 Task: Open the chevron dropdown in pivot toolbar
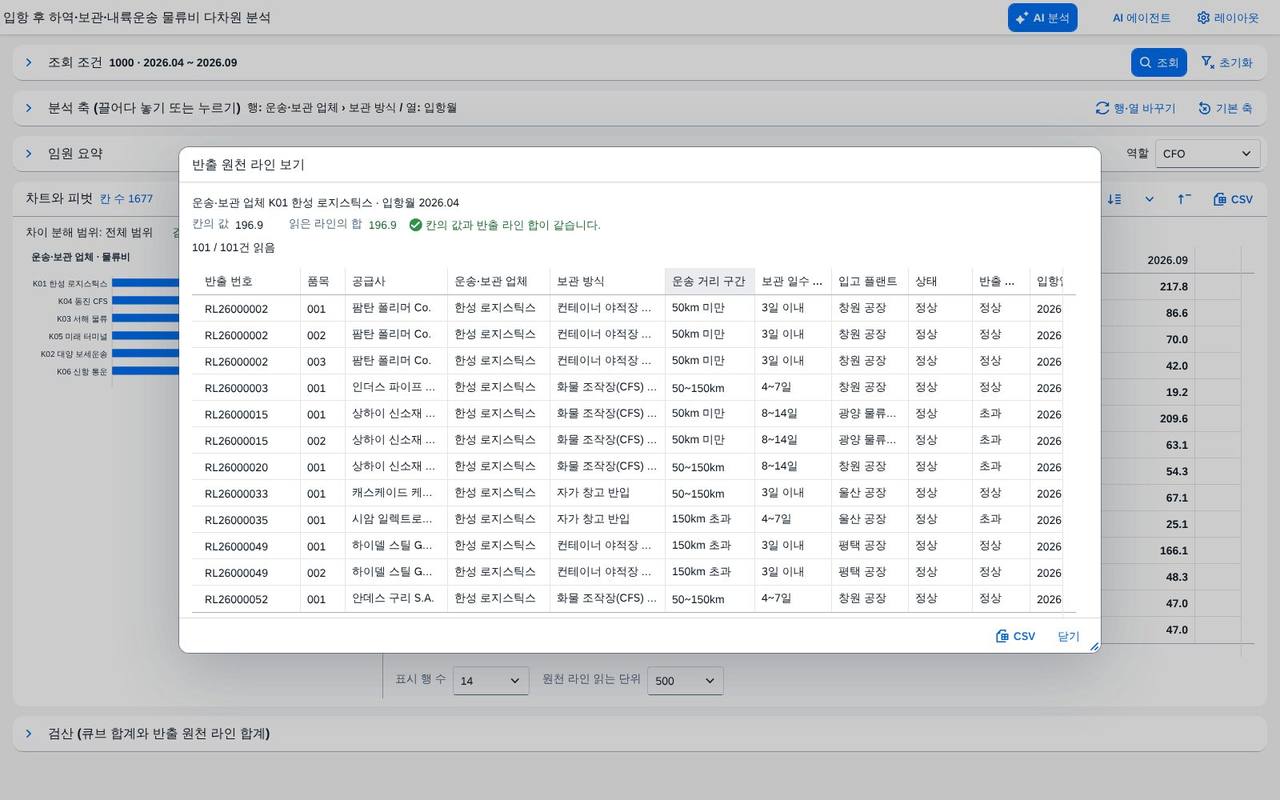1149,199
